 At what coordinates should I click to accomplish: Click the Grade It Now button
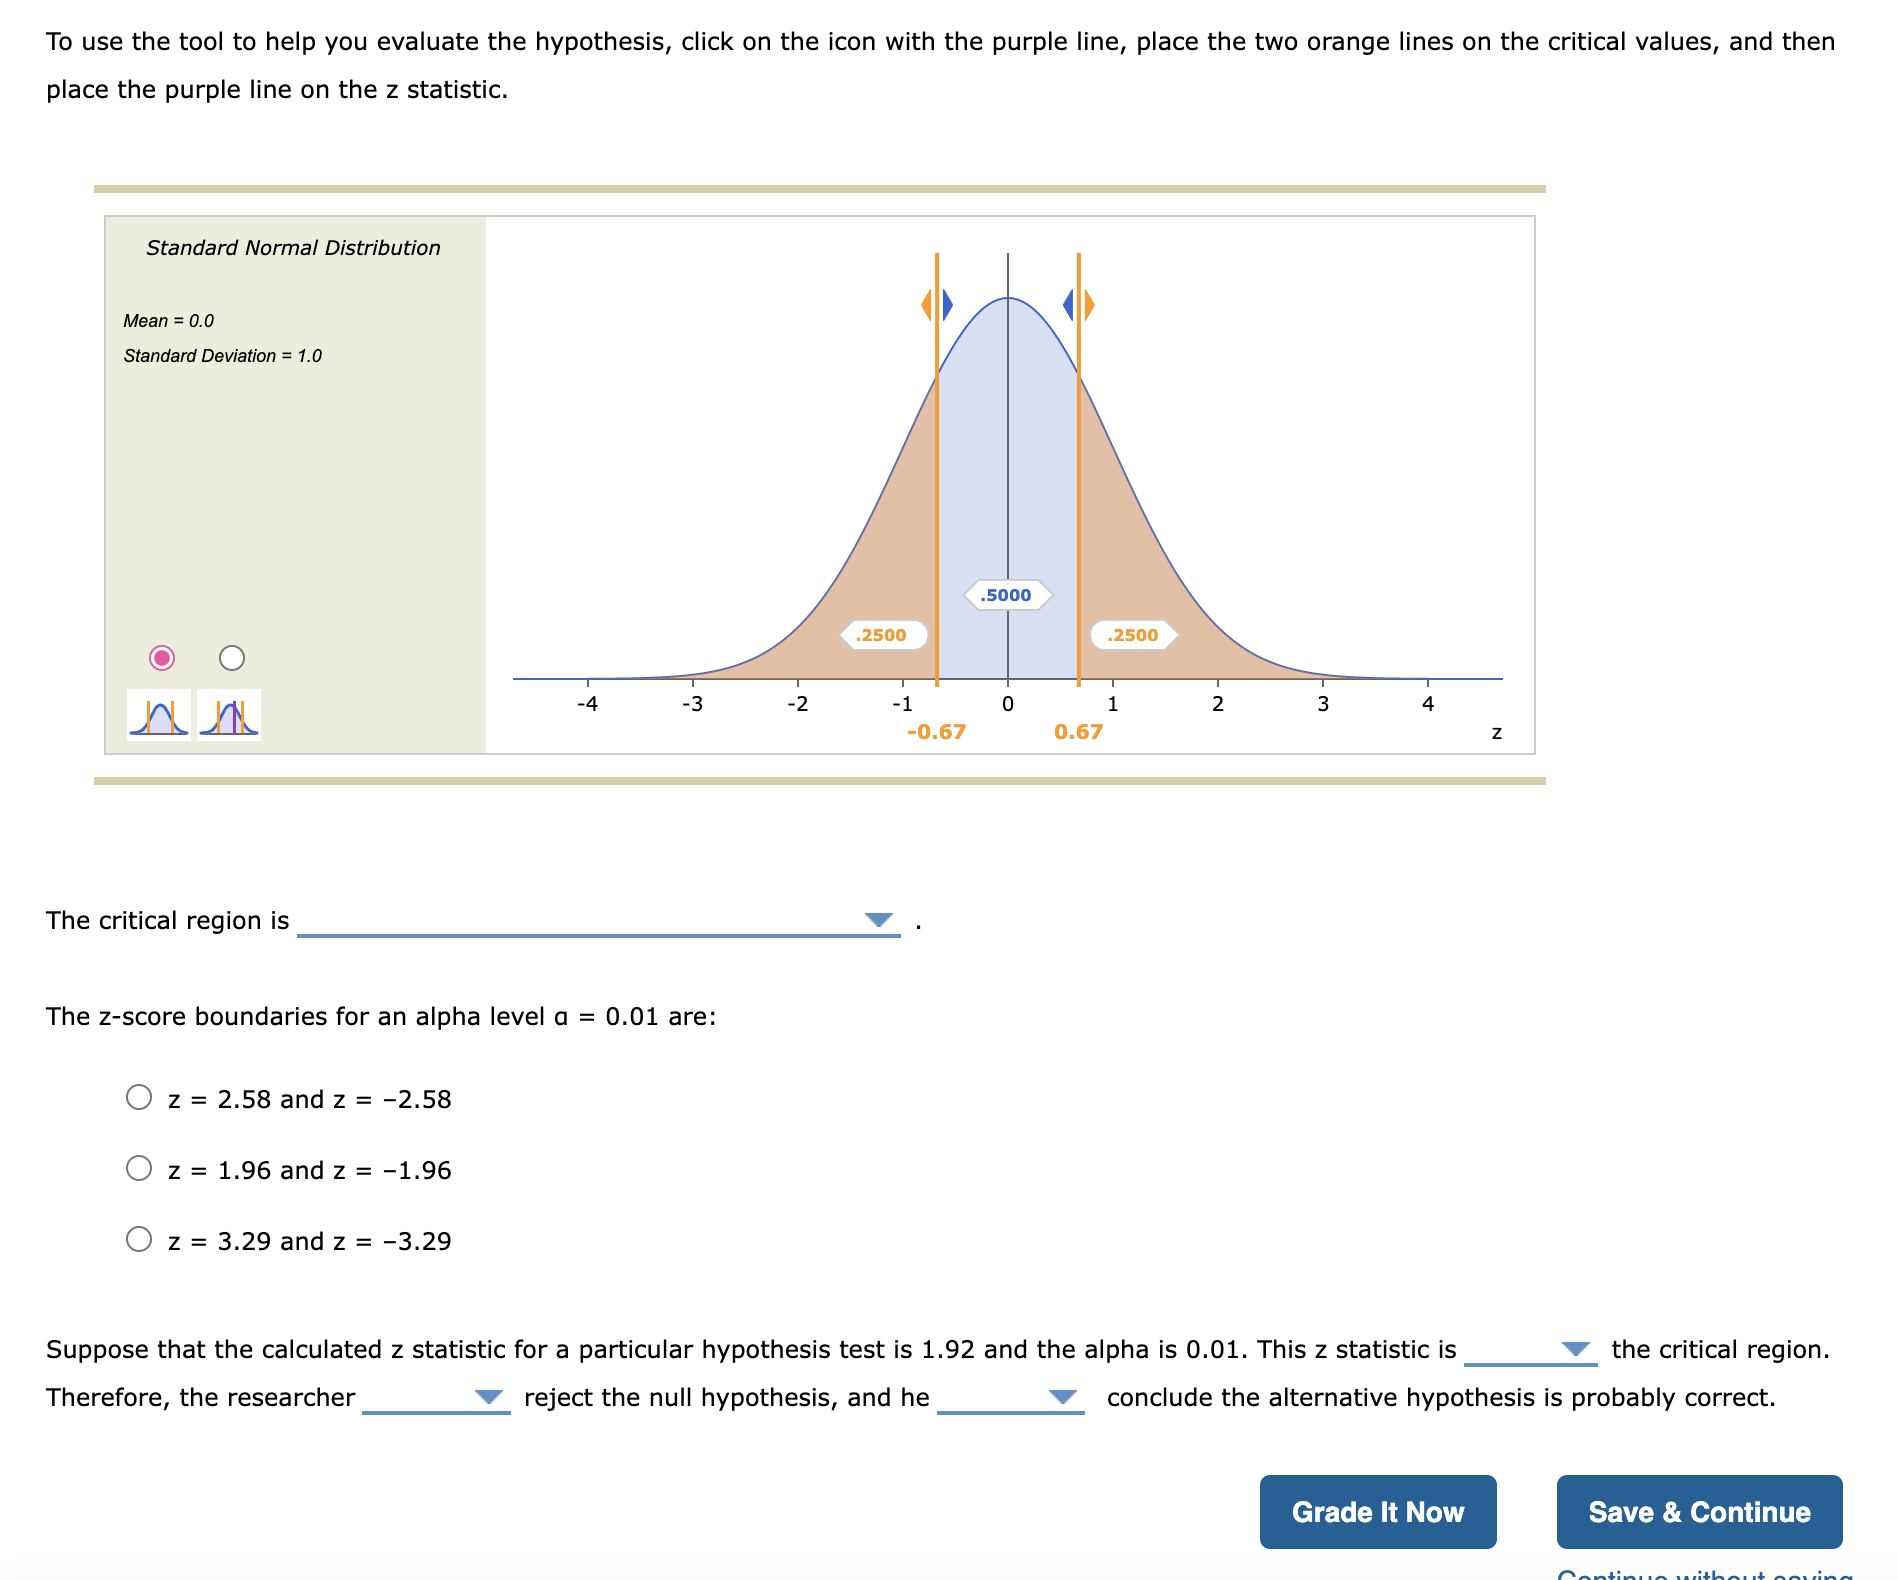(1378, 1512)
